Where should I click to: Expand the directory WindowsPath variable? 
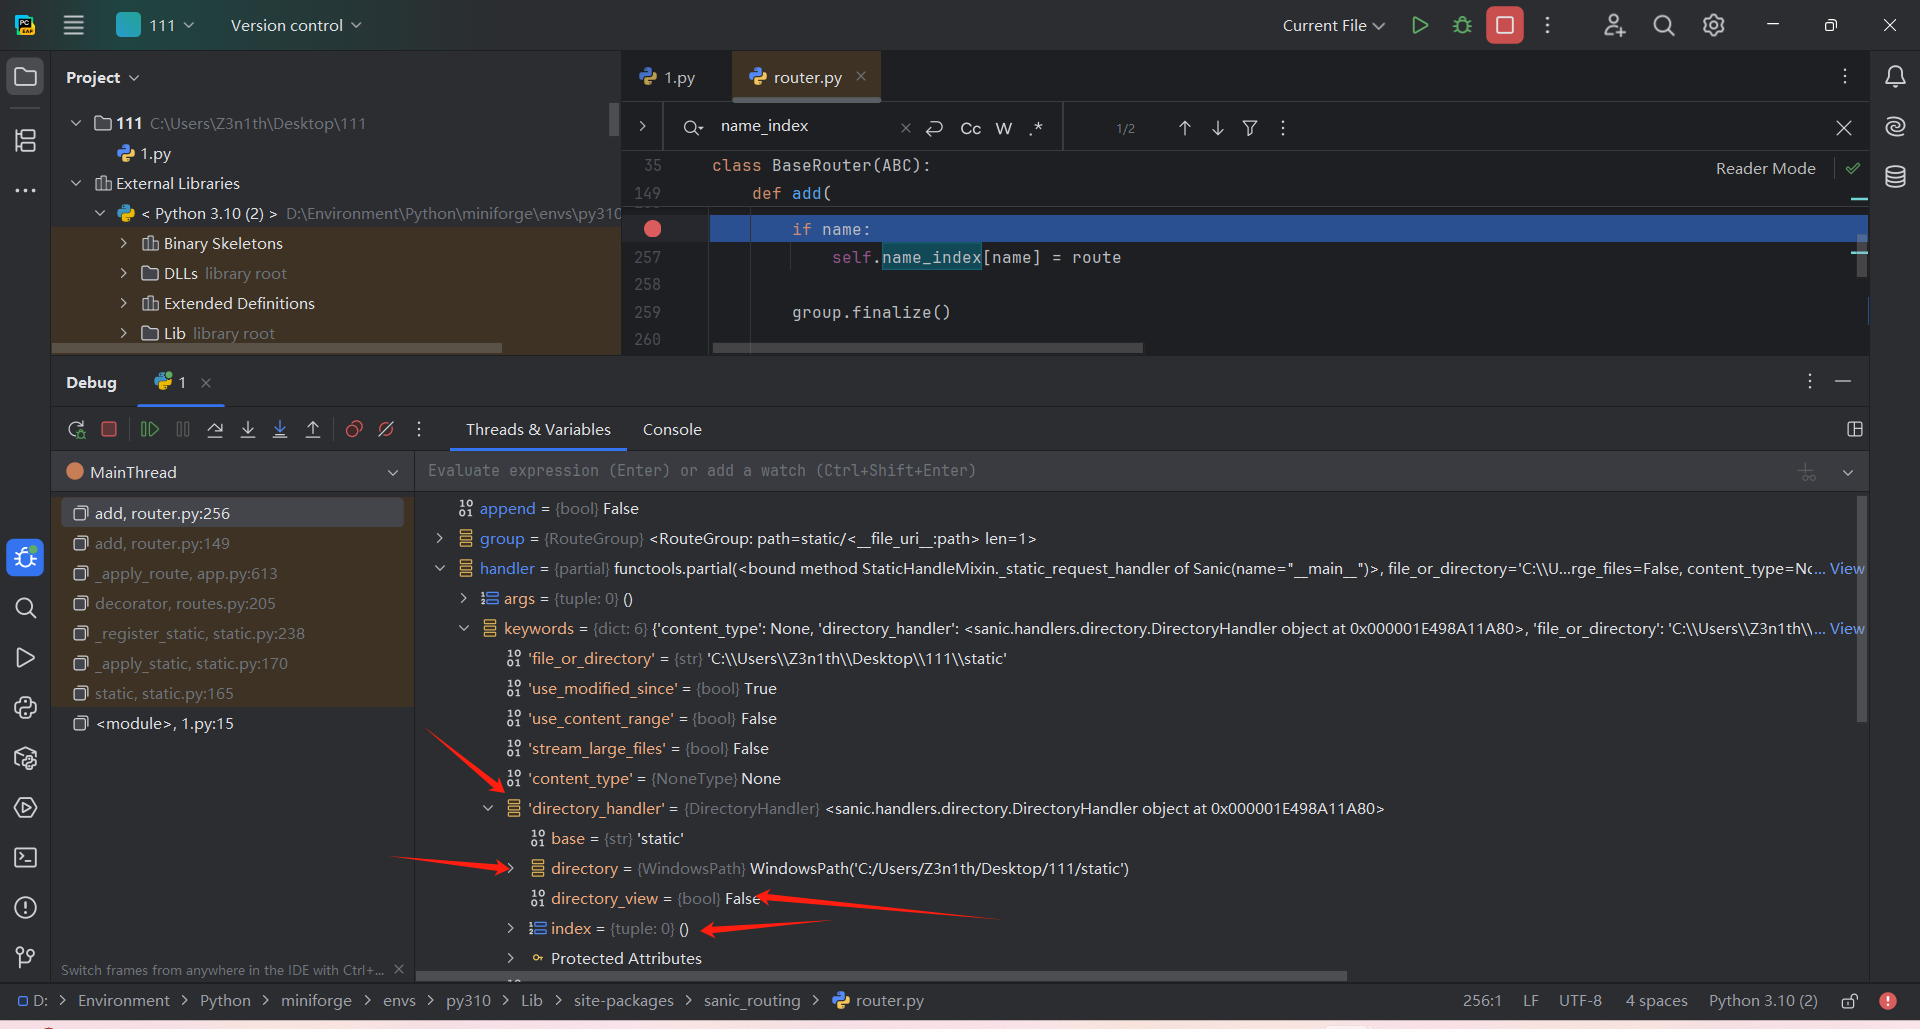pyautogui.click(x=511, y=868)
